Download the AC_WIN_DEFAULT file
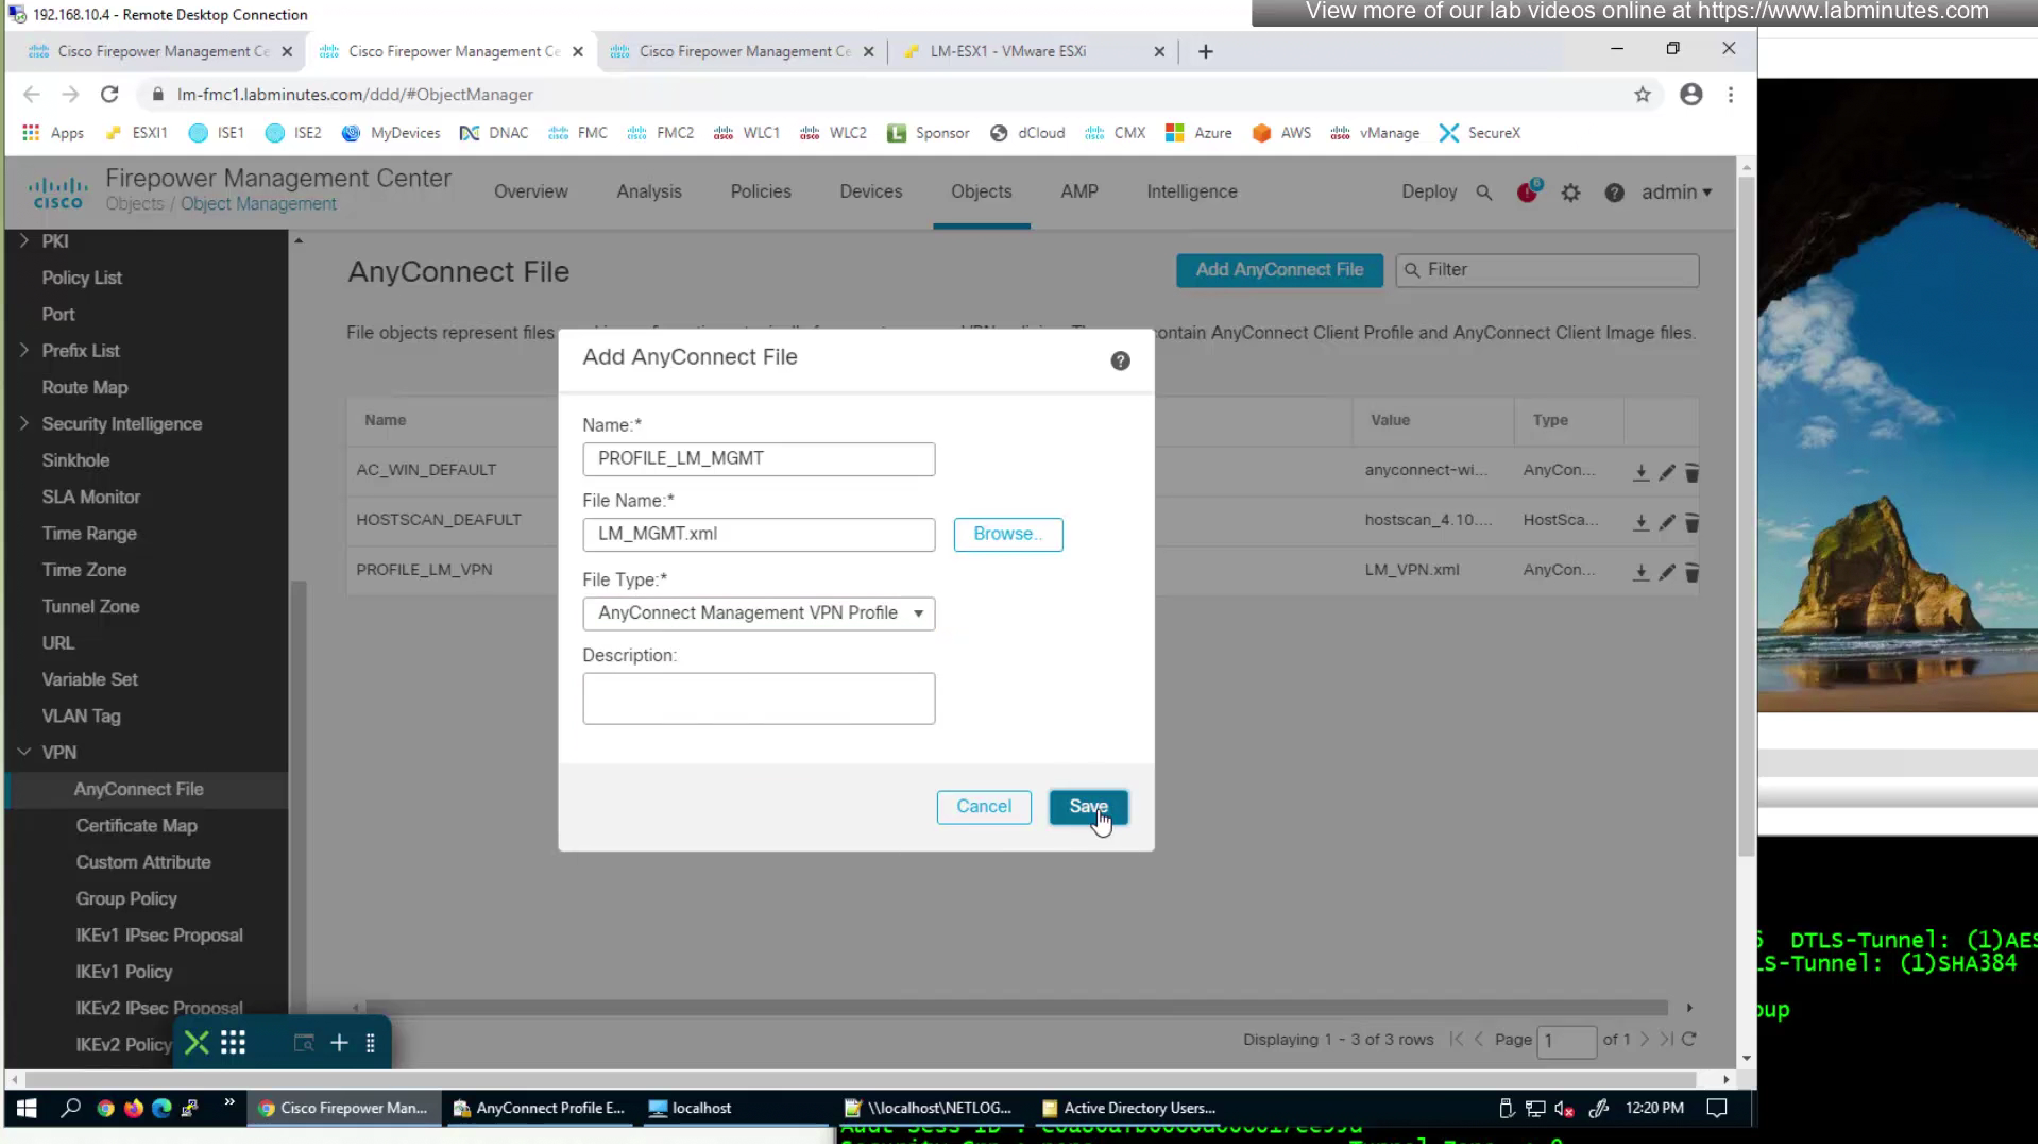Image resolution: width=2038 pixels, height=1144 pixels. click(1640, 473)
